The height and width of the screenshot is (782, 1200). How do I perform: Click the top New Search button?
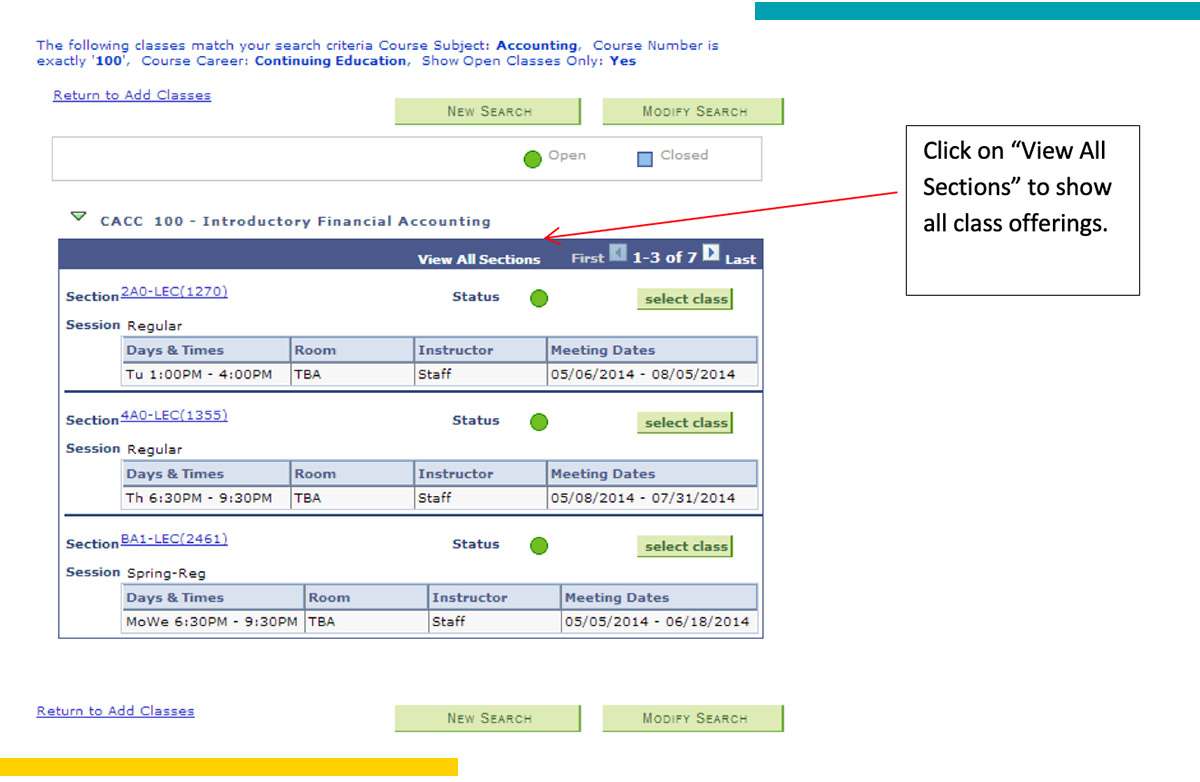[488, 111]
